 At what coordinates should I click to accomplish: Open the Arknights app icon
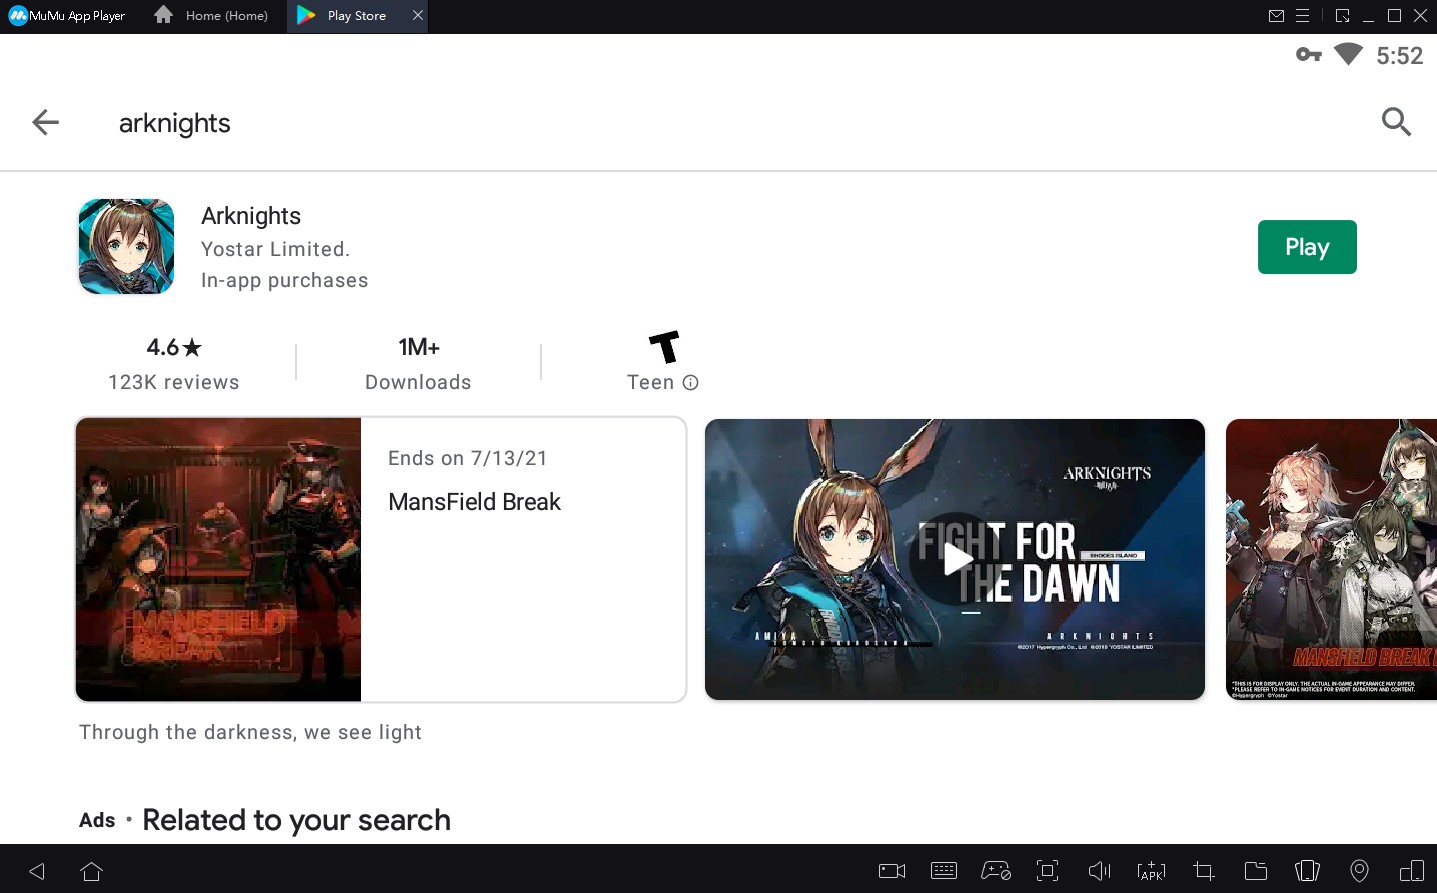click(126, 247)
